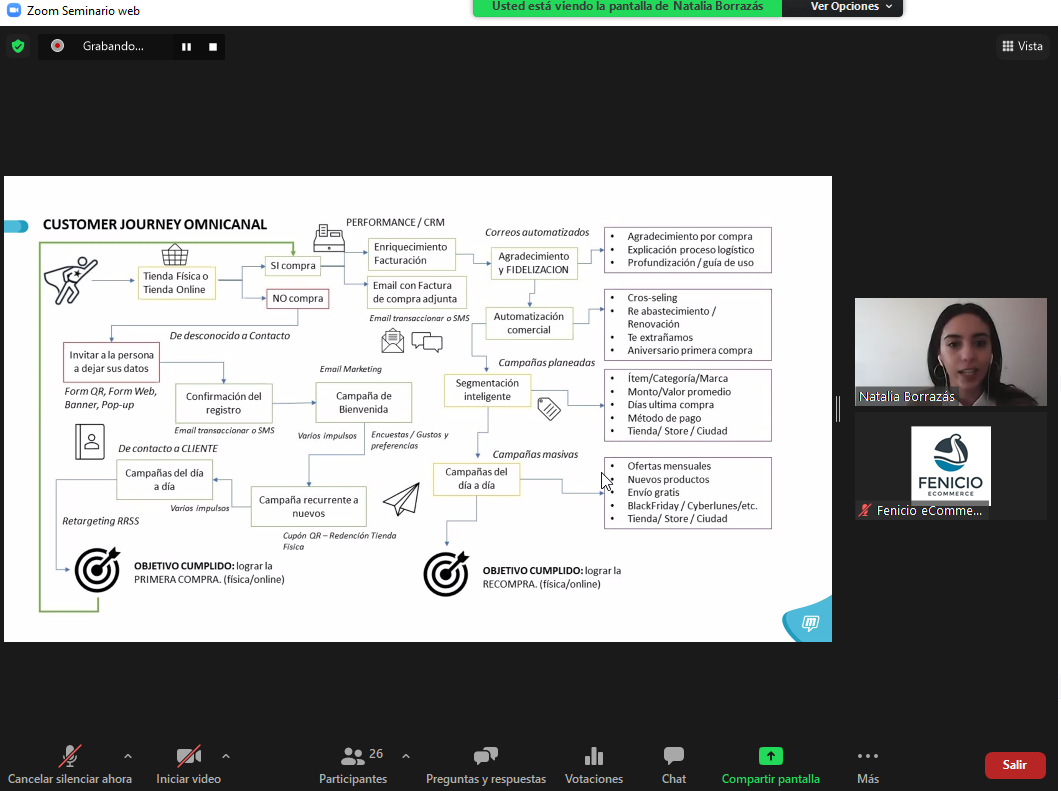Open the Vista layout options
The height and width of the screenshot is (791, 1061).
pyautogui.click(x=1022, y=46)
